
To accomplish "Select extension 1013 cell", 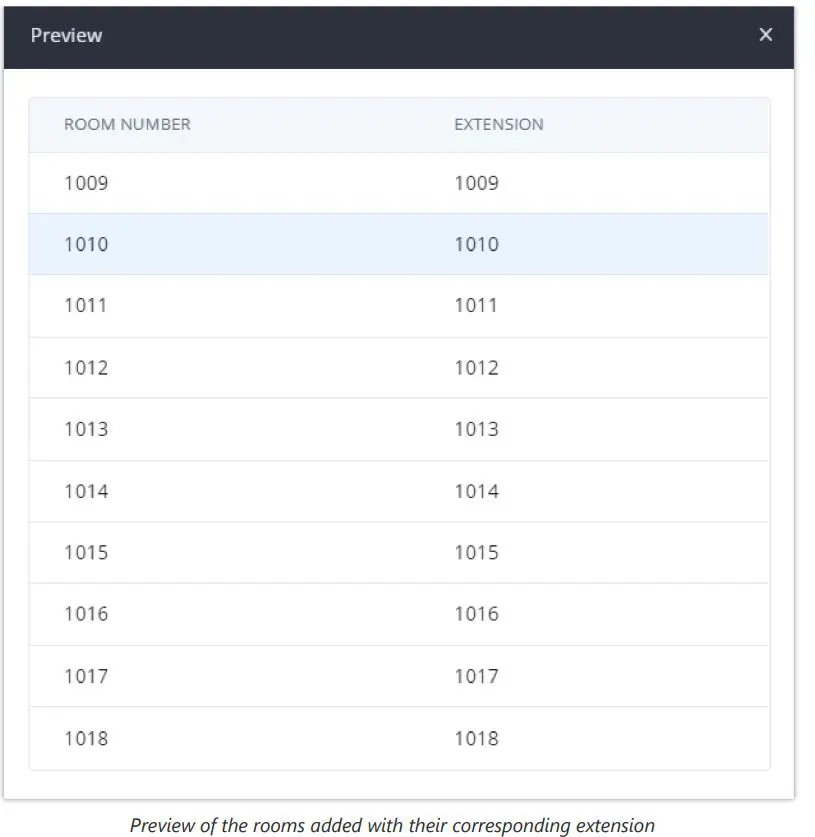I will click(476, 430).
